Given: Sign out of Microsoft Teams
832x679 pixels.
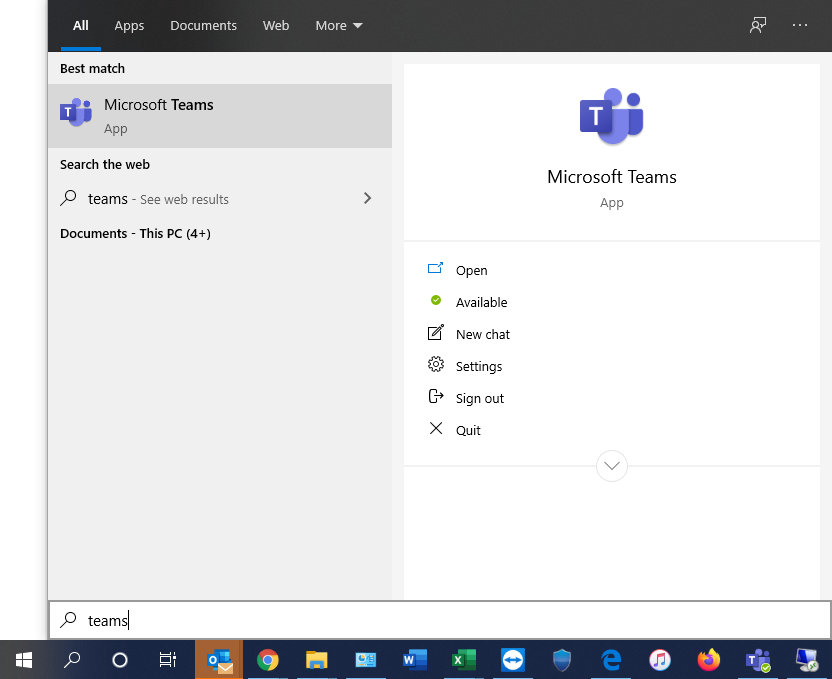Looking at the screenshot, I should 478,398.
